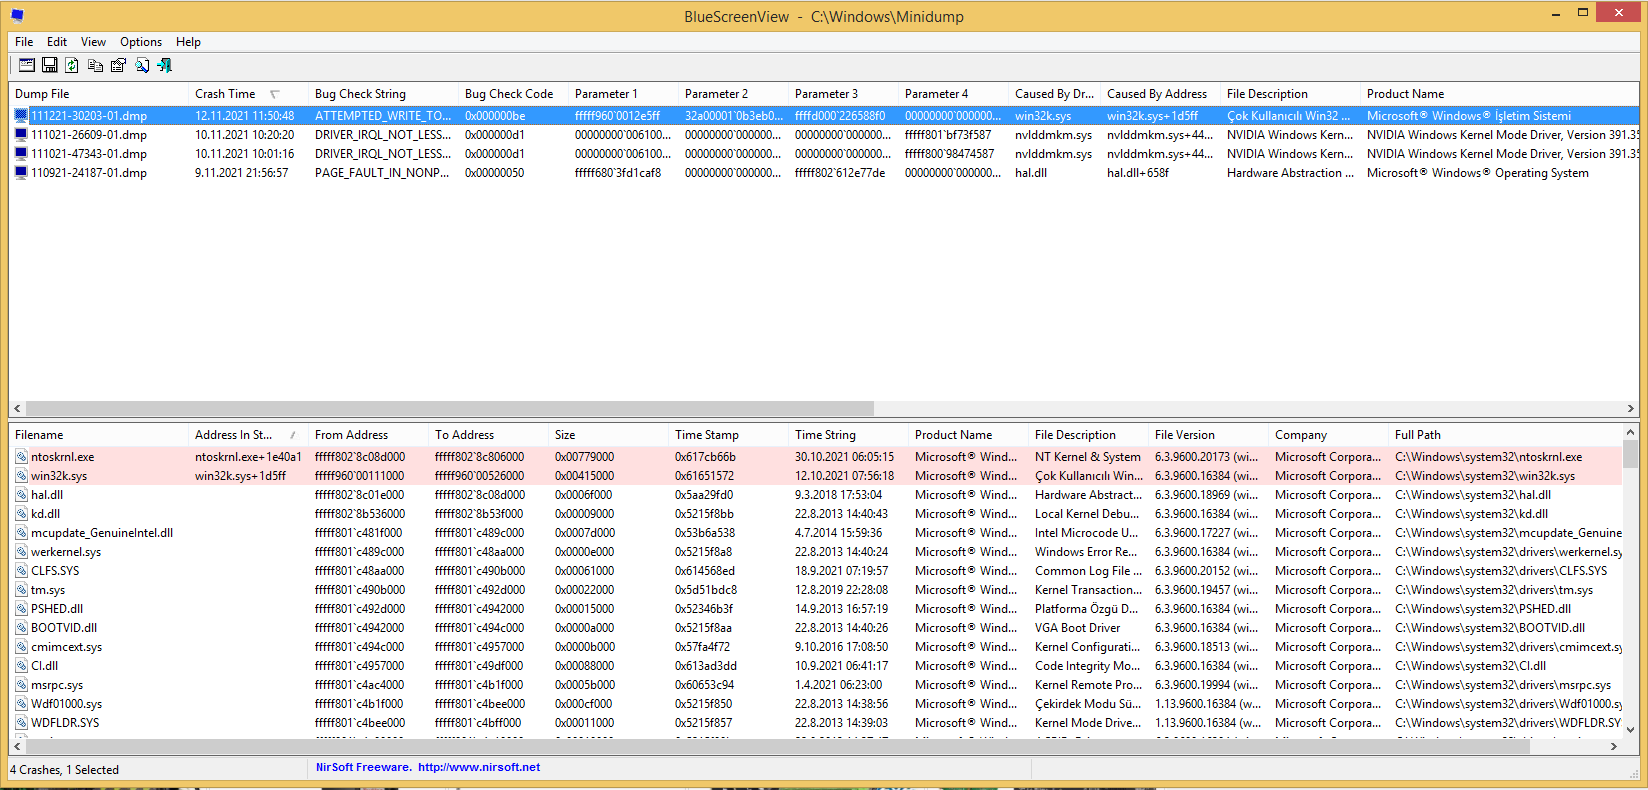Click the file icon next to CLFS.SYS
This screenshot has height=790, width=1648.
tap(21, 571)
